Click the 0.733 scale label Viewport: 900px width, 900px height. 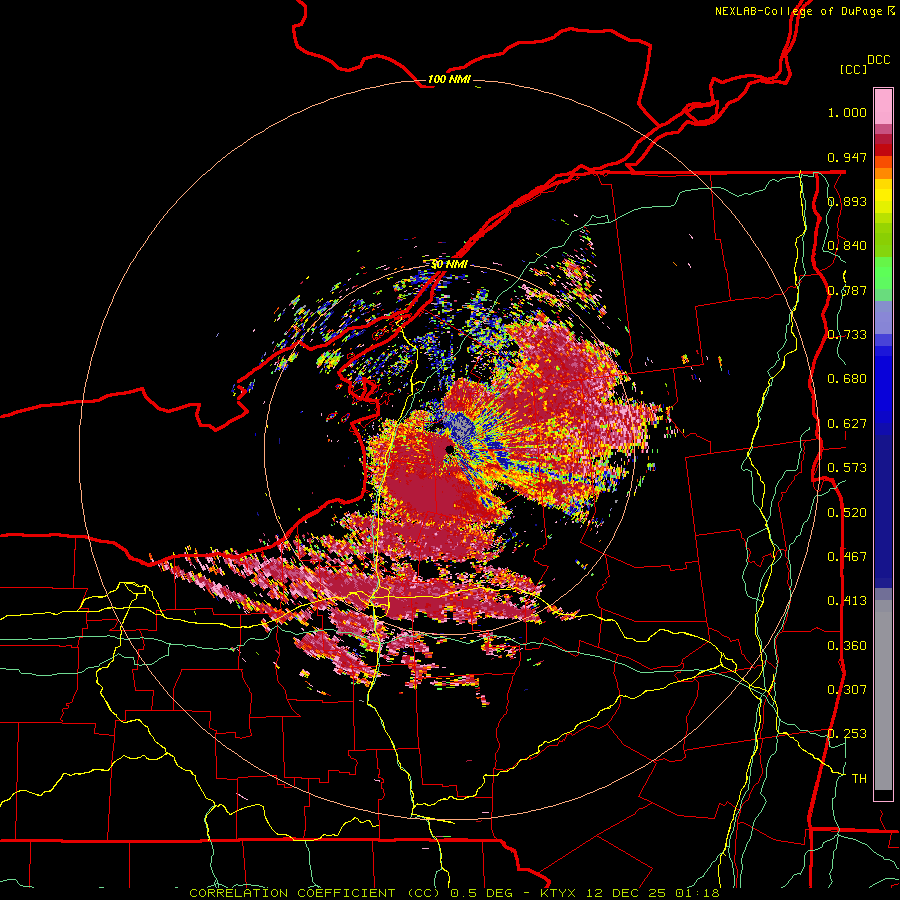click(847, 335)
